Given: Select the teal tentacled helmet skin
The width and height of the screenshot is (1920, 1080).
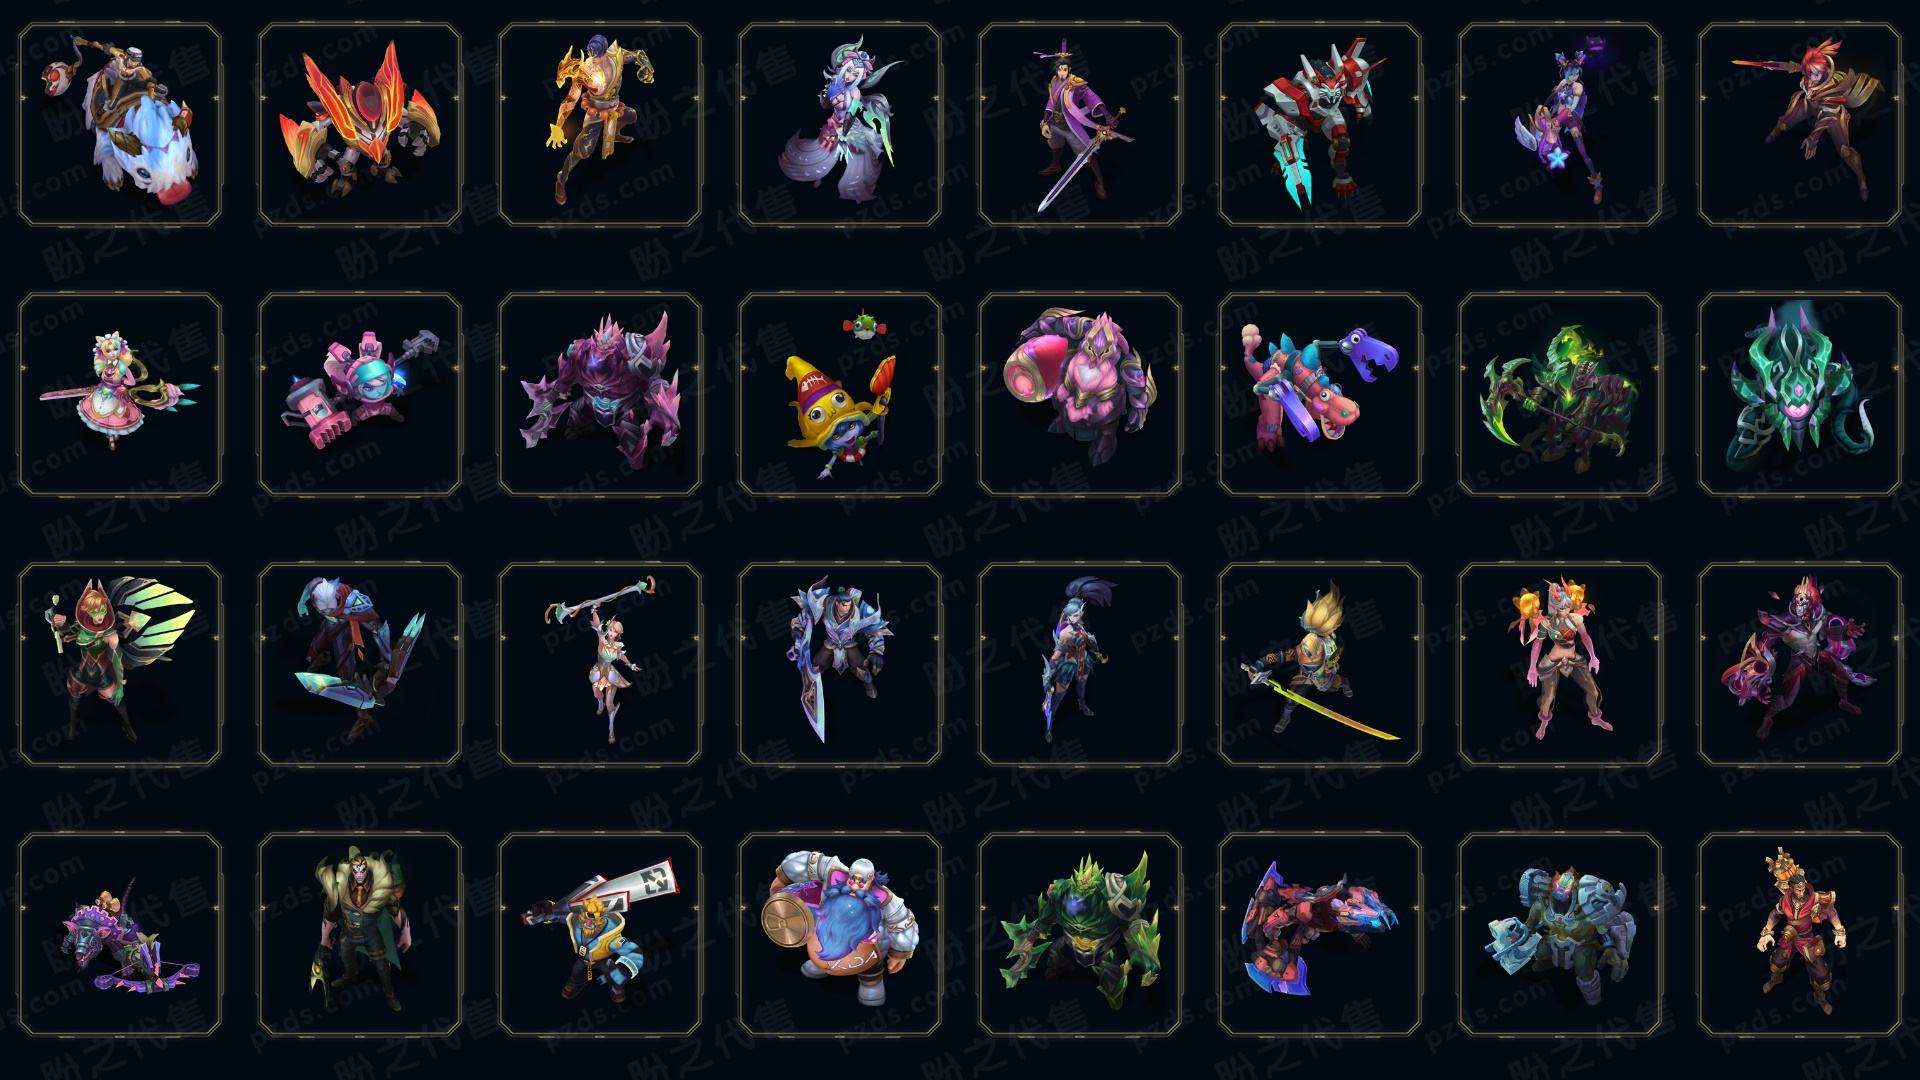Looking at the screenshot, I should point(1800,394).
